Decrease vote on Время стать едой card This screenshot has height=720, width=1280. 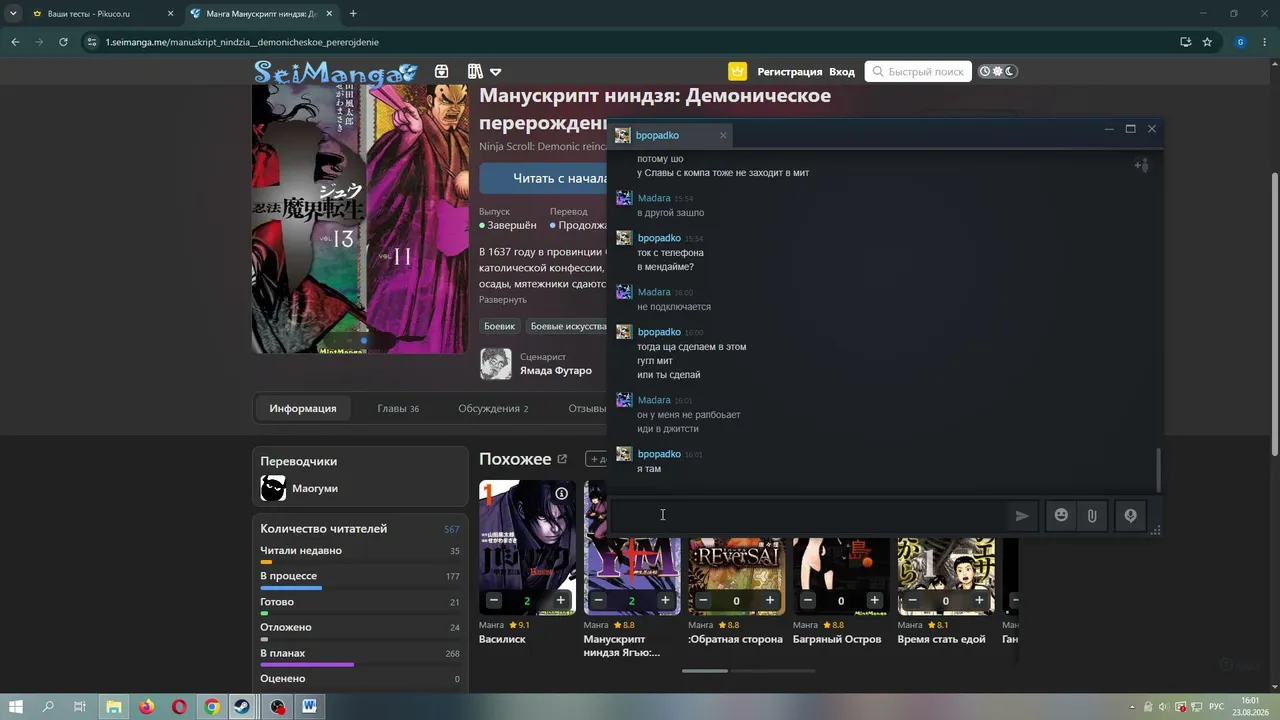coord(913,601)
